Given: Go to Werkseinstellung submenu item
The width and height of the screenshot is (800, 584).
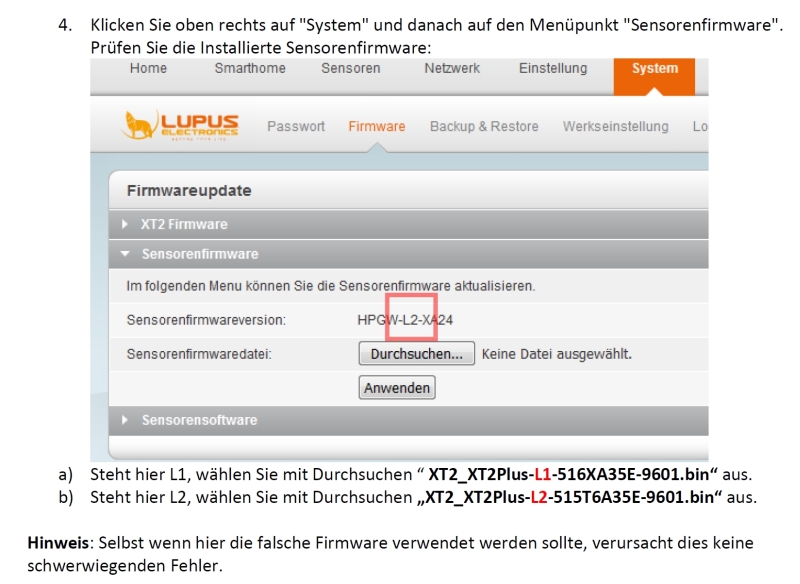Looking at the screenshot, I should pos(615,127).
